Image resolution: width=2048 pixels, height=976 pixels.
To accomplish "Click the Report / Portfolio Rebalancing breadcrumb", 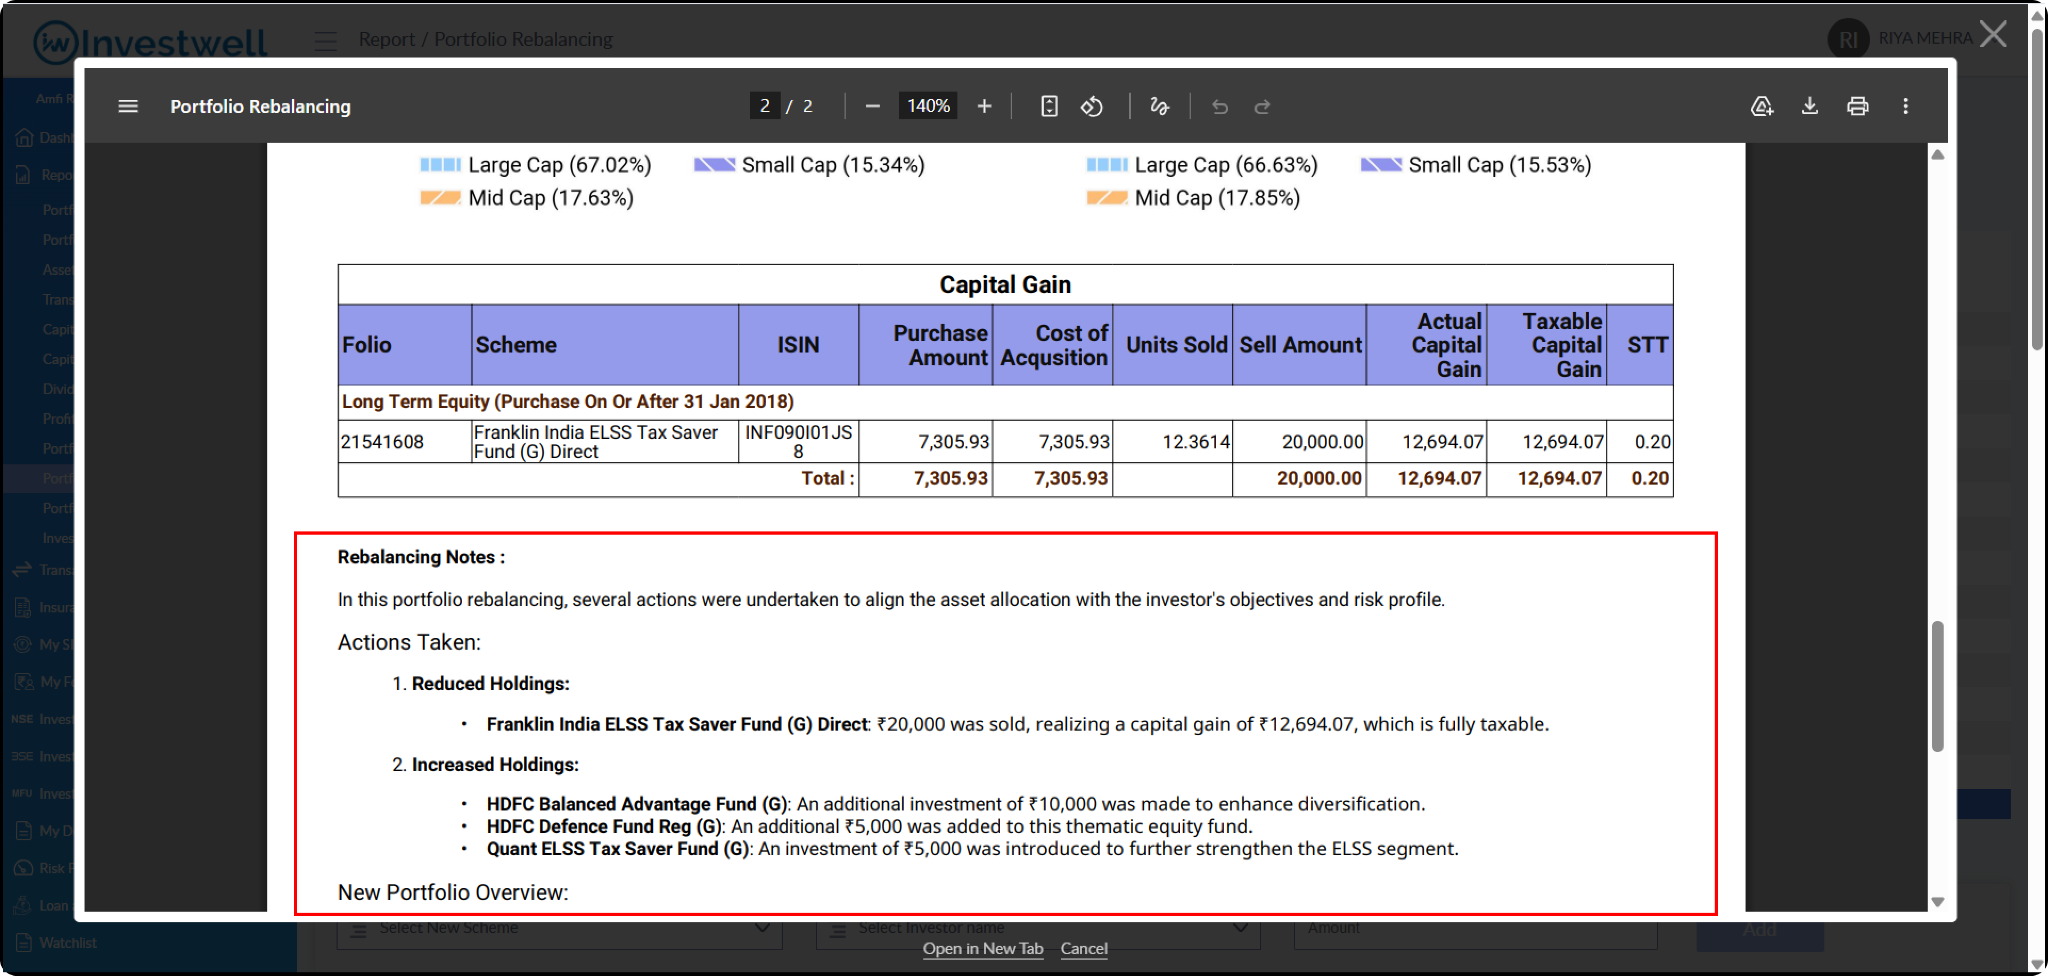I will pos(486,39).
